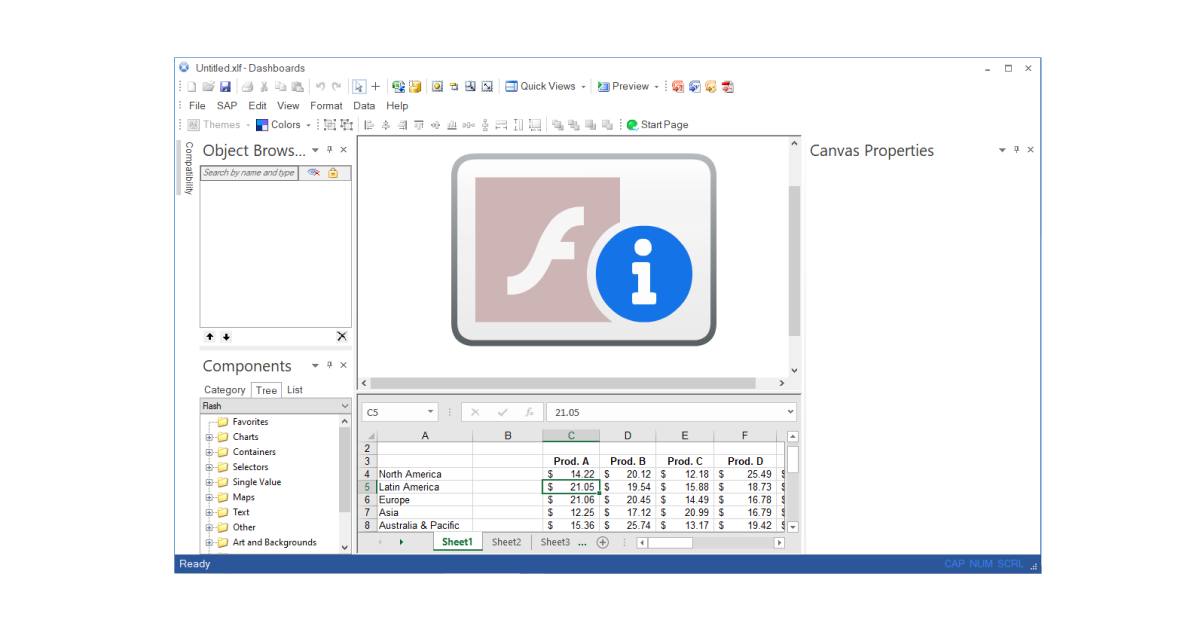
Task: Click the Redo arrow icon
Action: (x=336, y=86)
